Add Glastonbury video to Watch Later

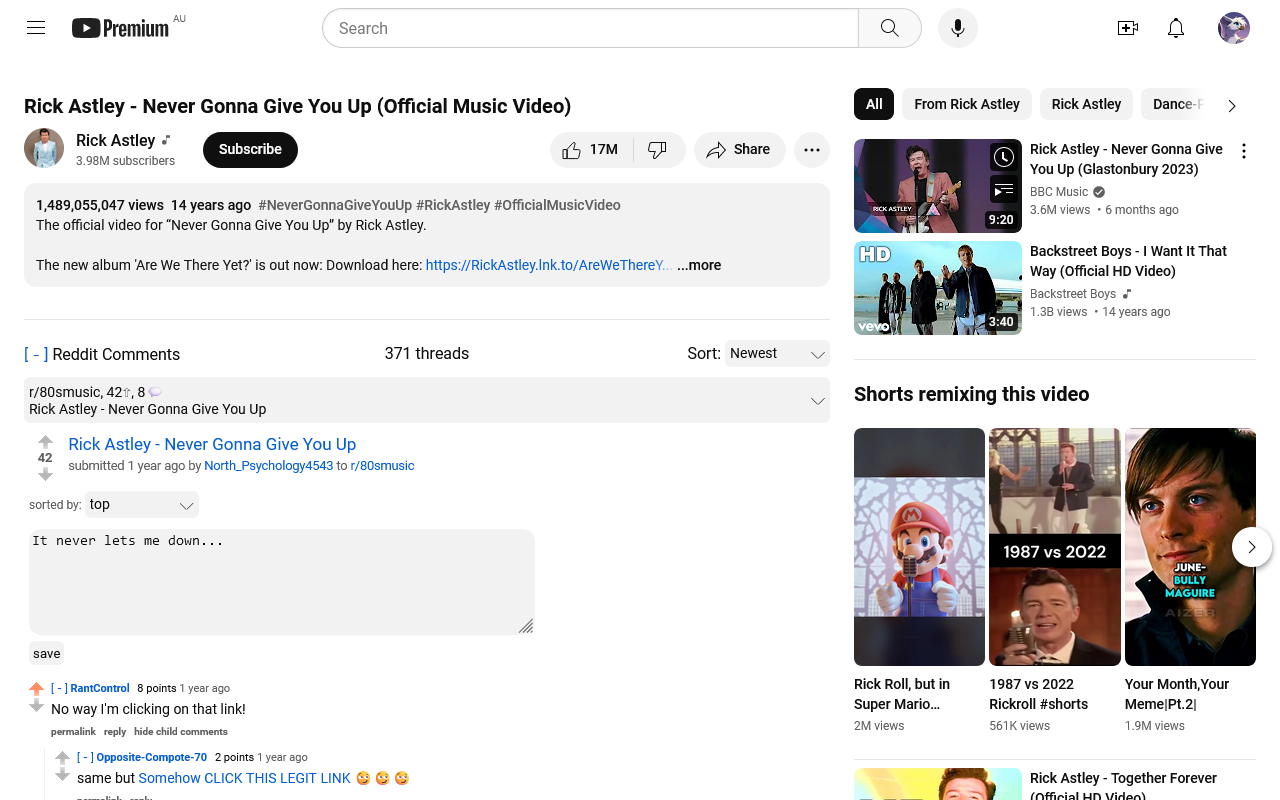pyautogui.click(x=1003, y=157)
